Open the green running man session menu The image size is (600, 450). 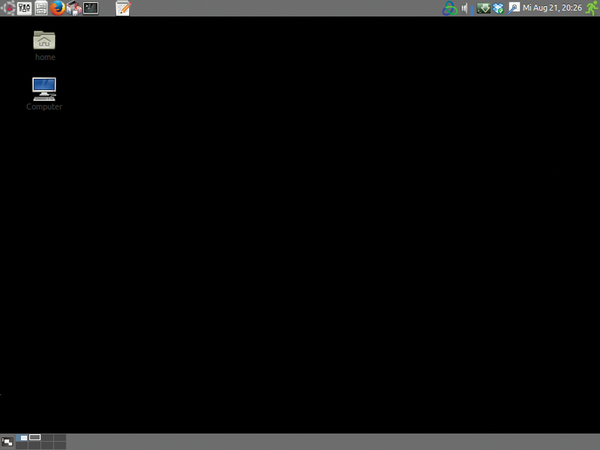[x=592, y=8]
